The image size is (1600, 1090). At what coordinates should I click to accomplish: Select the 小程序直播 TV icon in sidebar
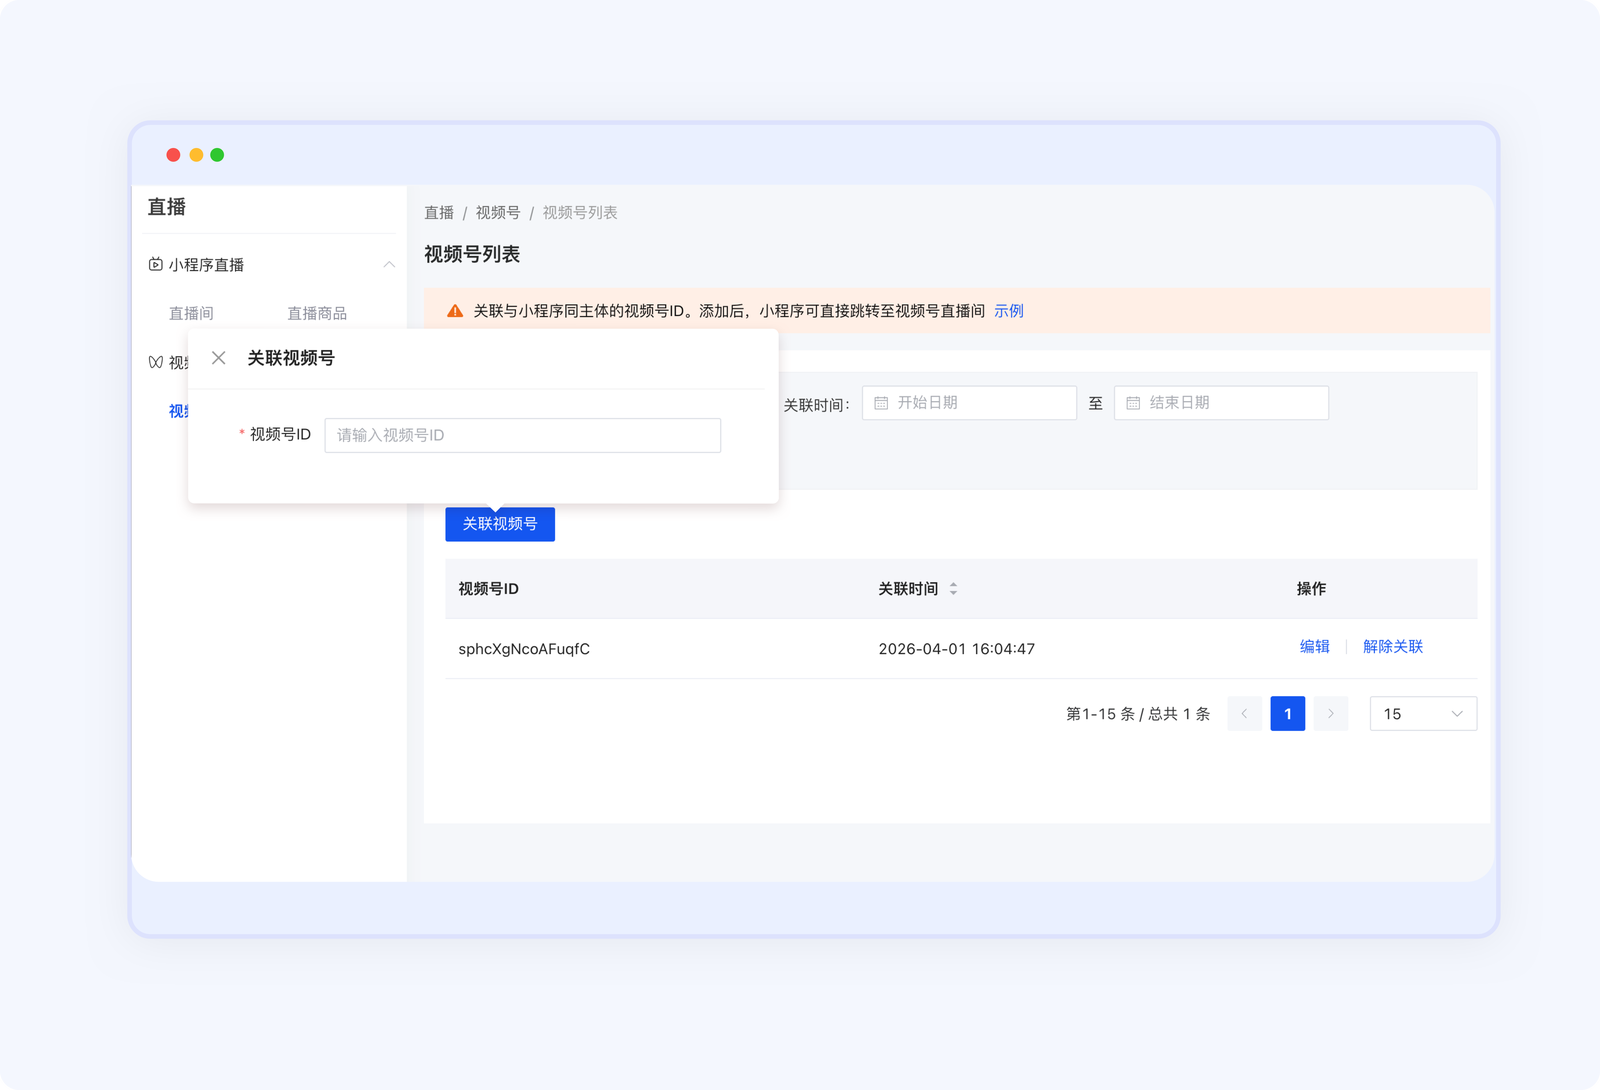point(155,264)
